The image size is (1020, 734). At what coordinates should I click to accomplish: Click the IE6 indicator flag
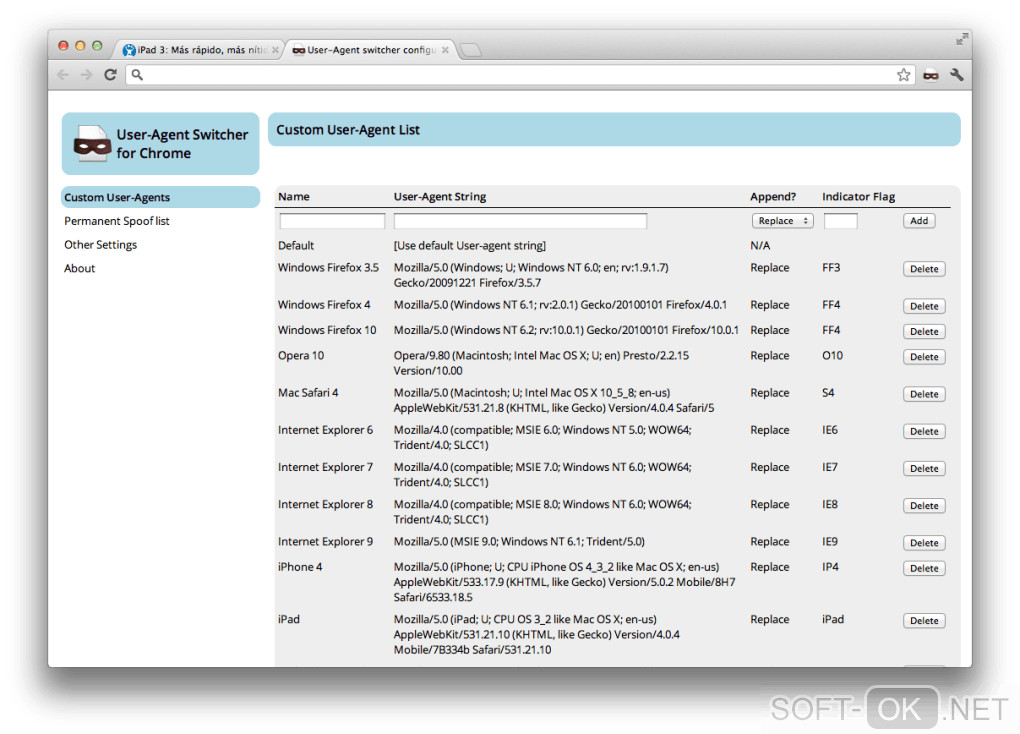tap(830, 429)
